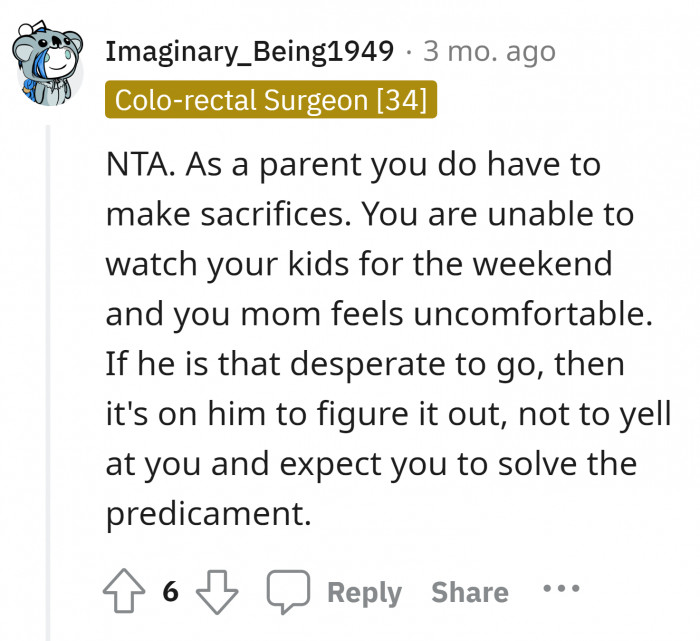This screenshot has width=700, height=641.
Task: Open Imaginary_Being1949's user profile
Action: tap(249, 51)
